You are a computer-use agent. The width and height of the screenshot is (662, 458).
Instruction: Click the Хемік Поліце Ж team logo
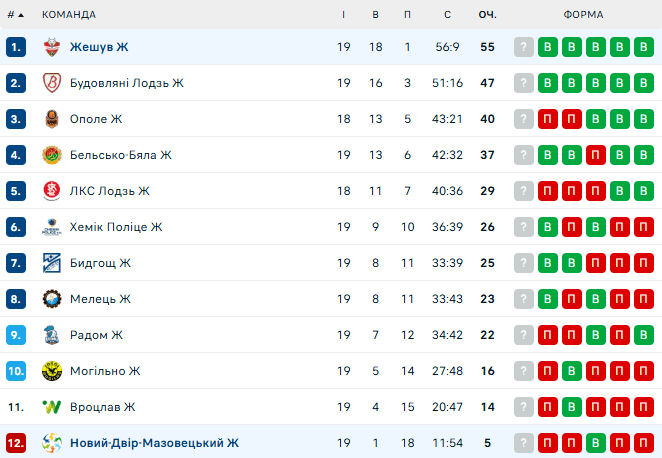tap(52, 227)
